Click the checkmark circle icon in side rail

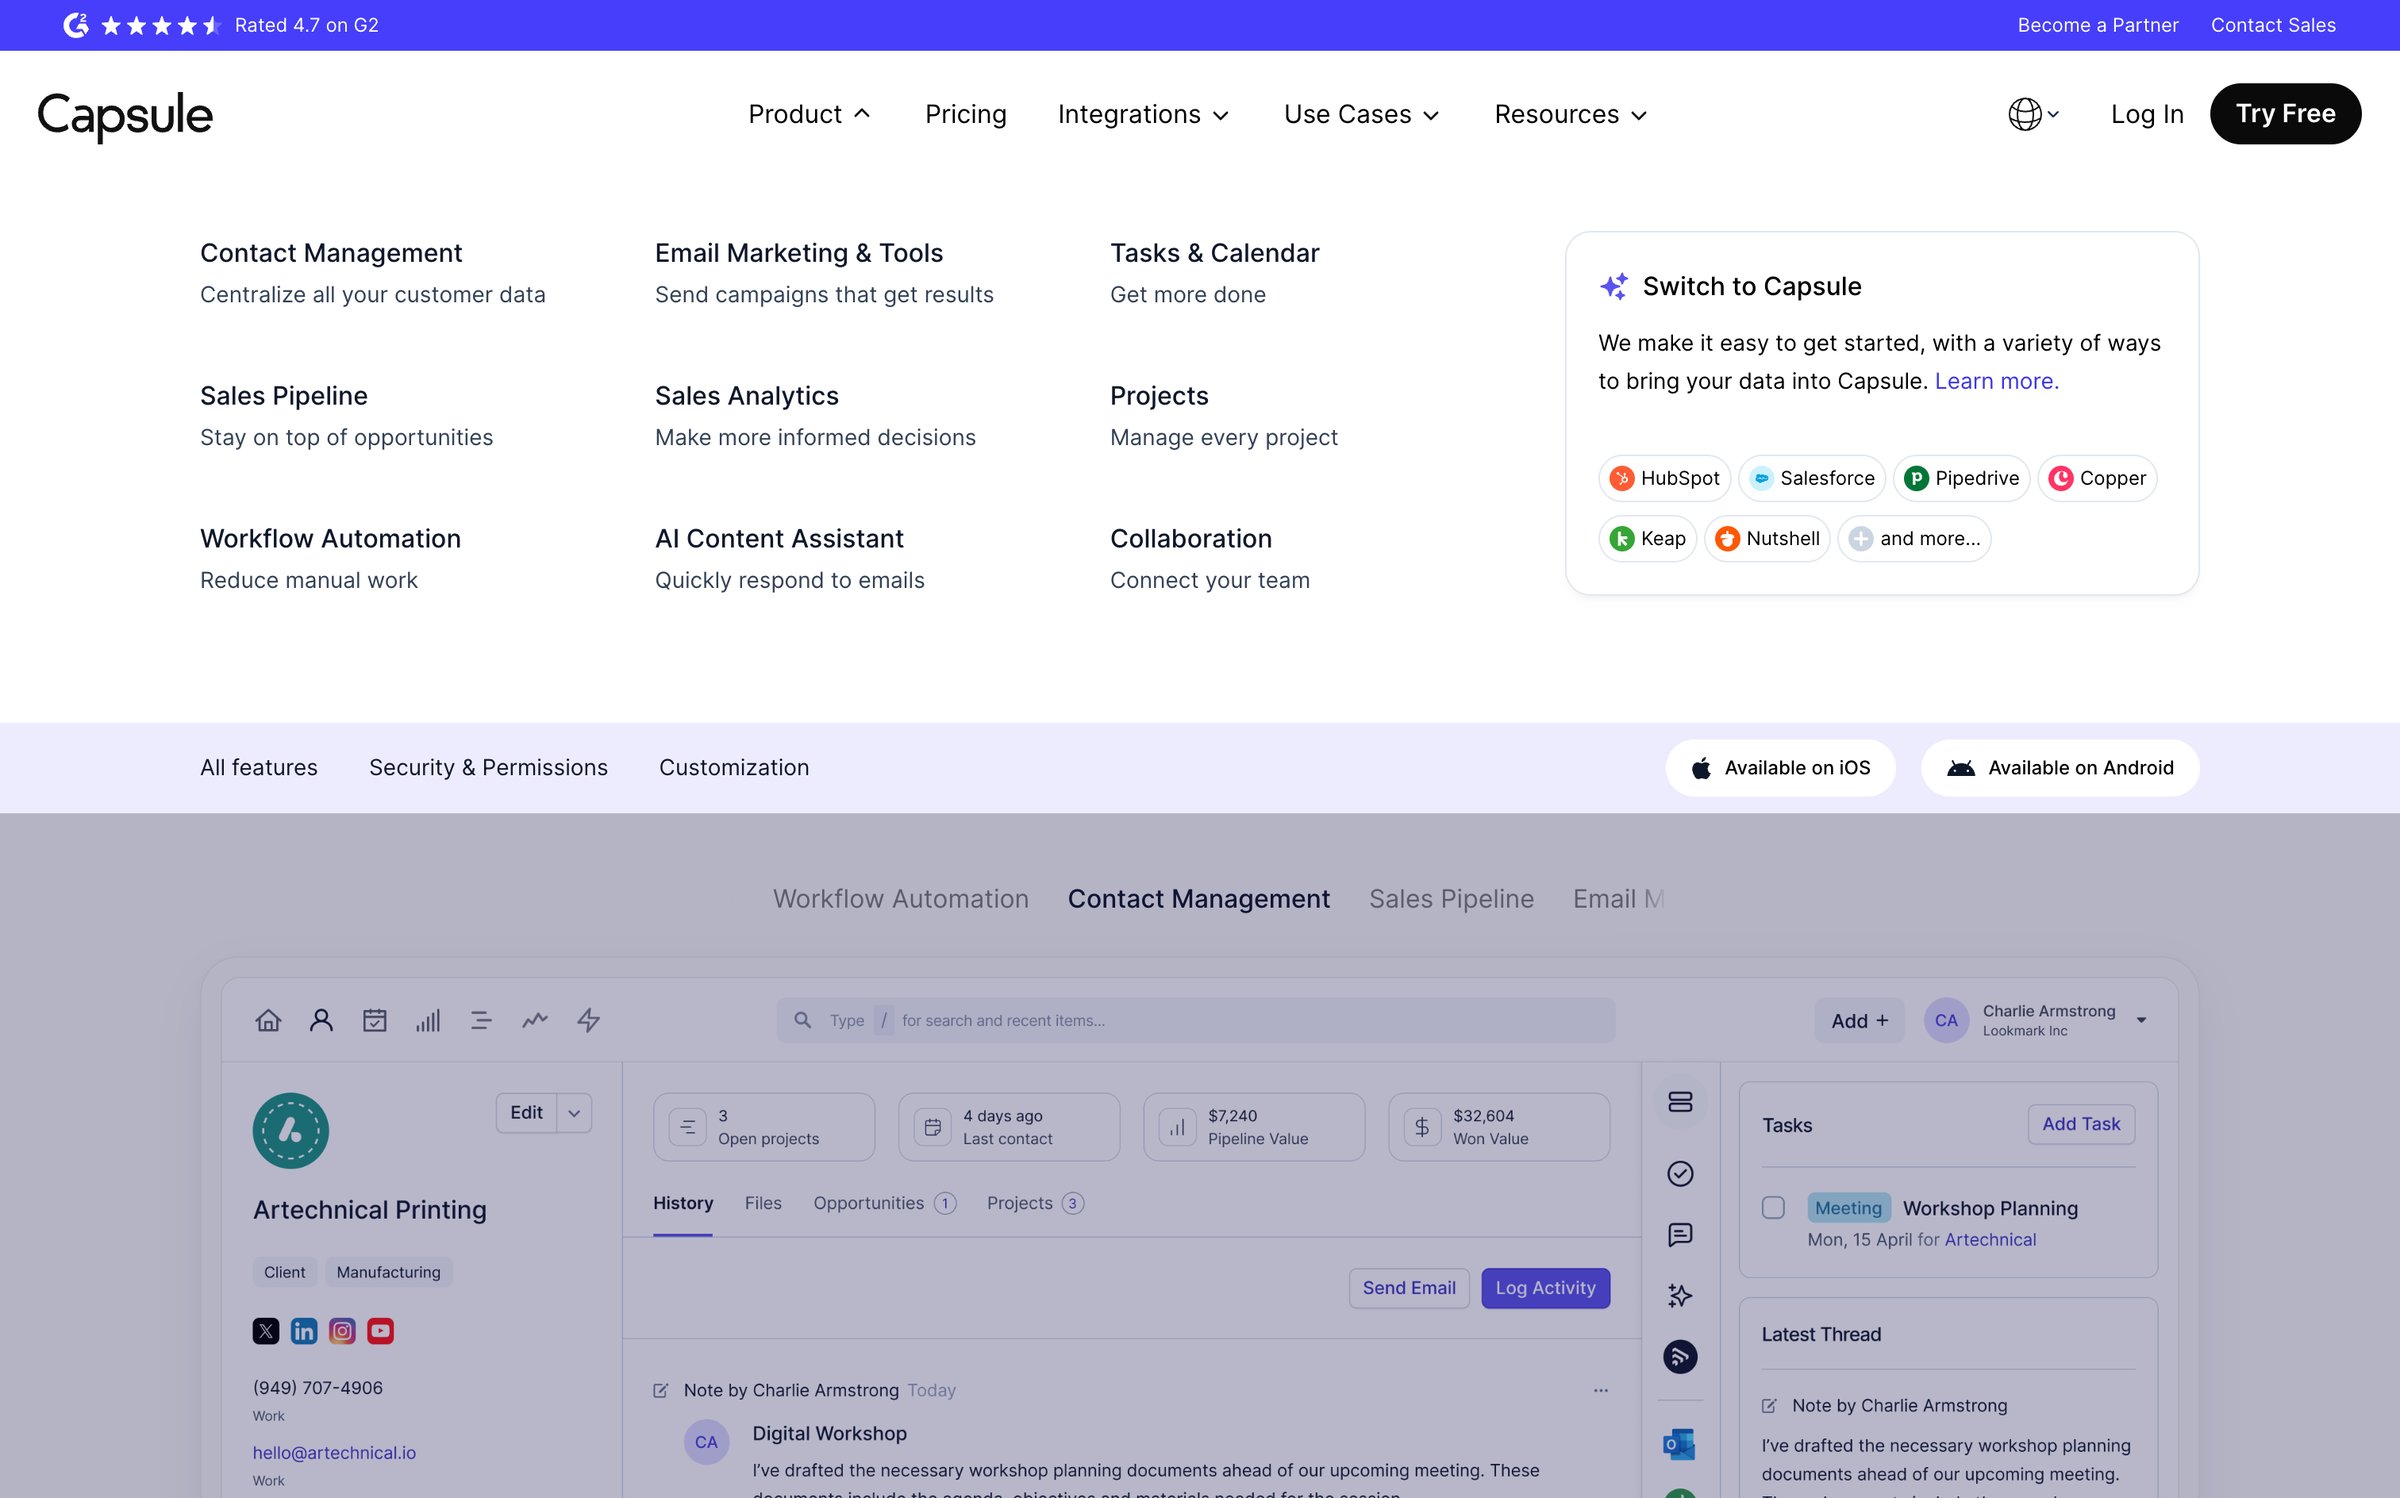click(x=1680, y=1173)
